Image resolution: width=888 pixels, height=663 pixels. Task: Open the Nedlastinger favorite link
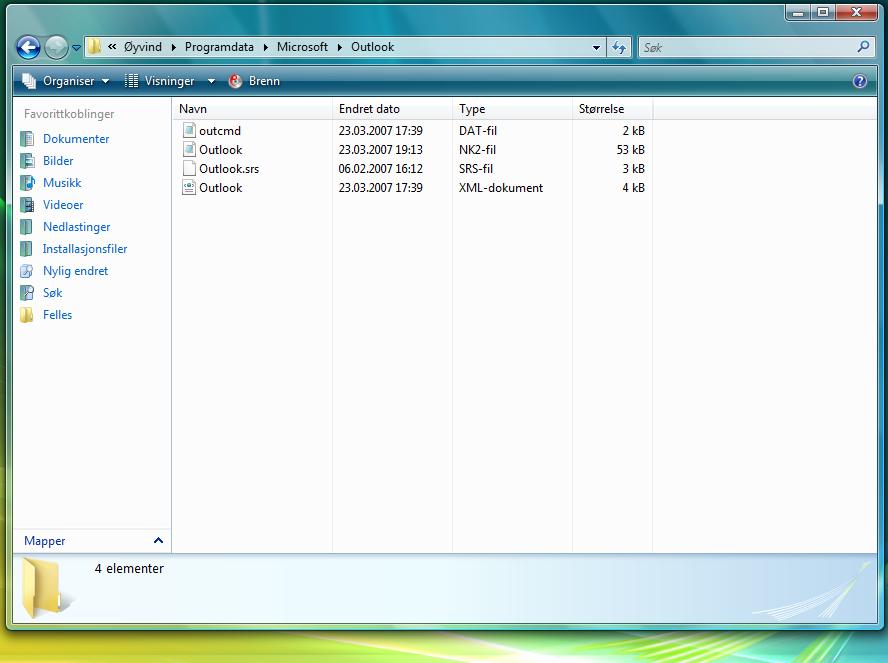pos(76,227)
